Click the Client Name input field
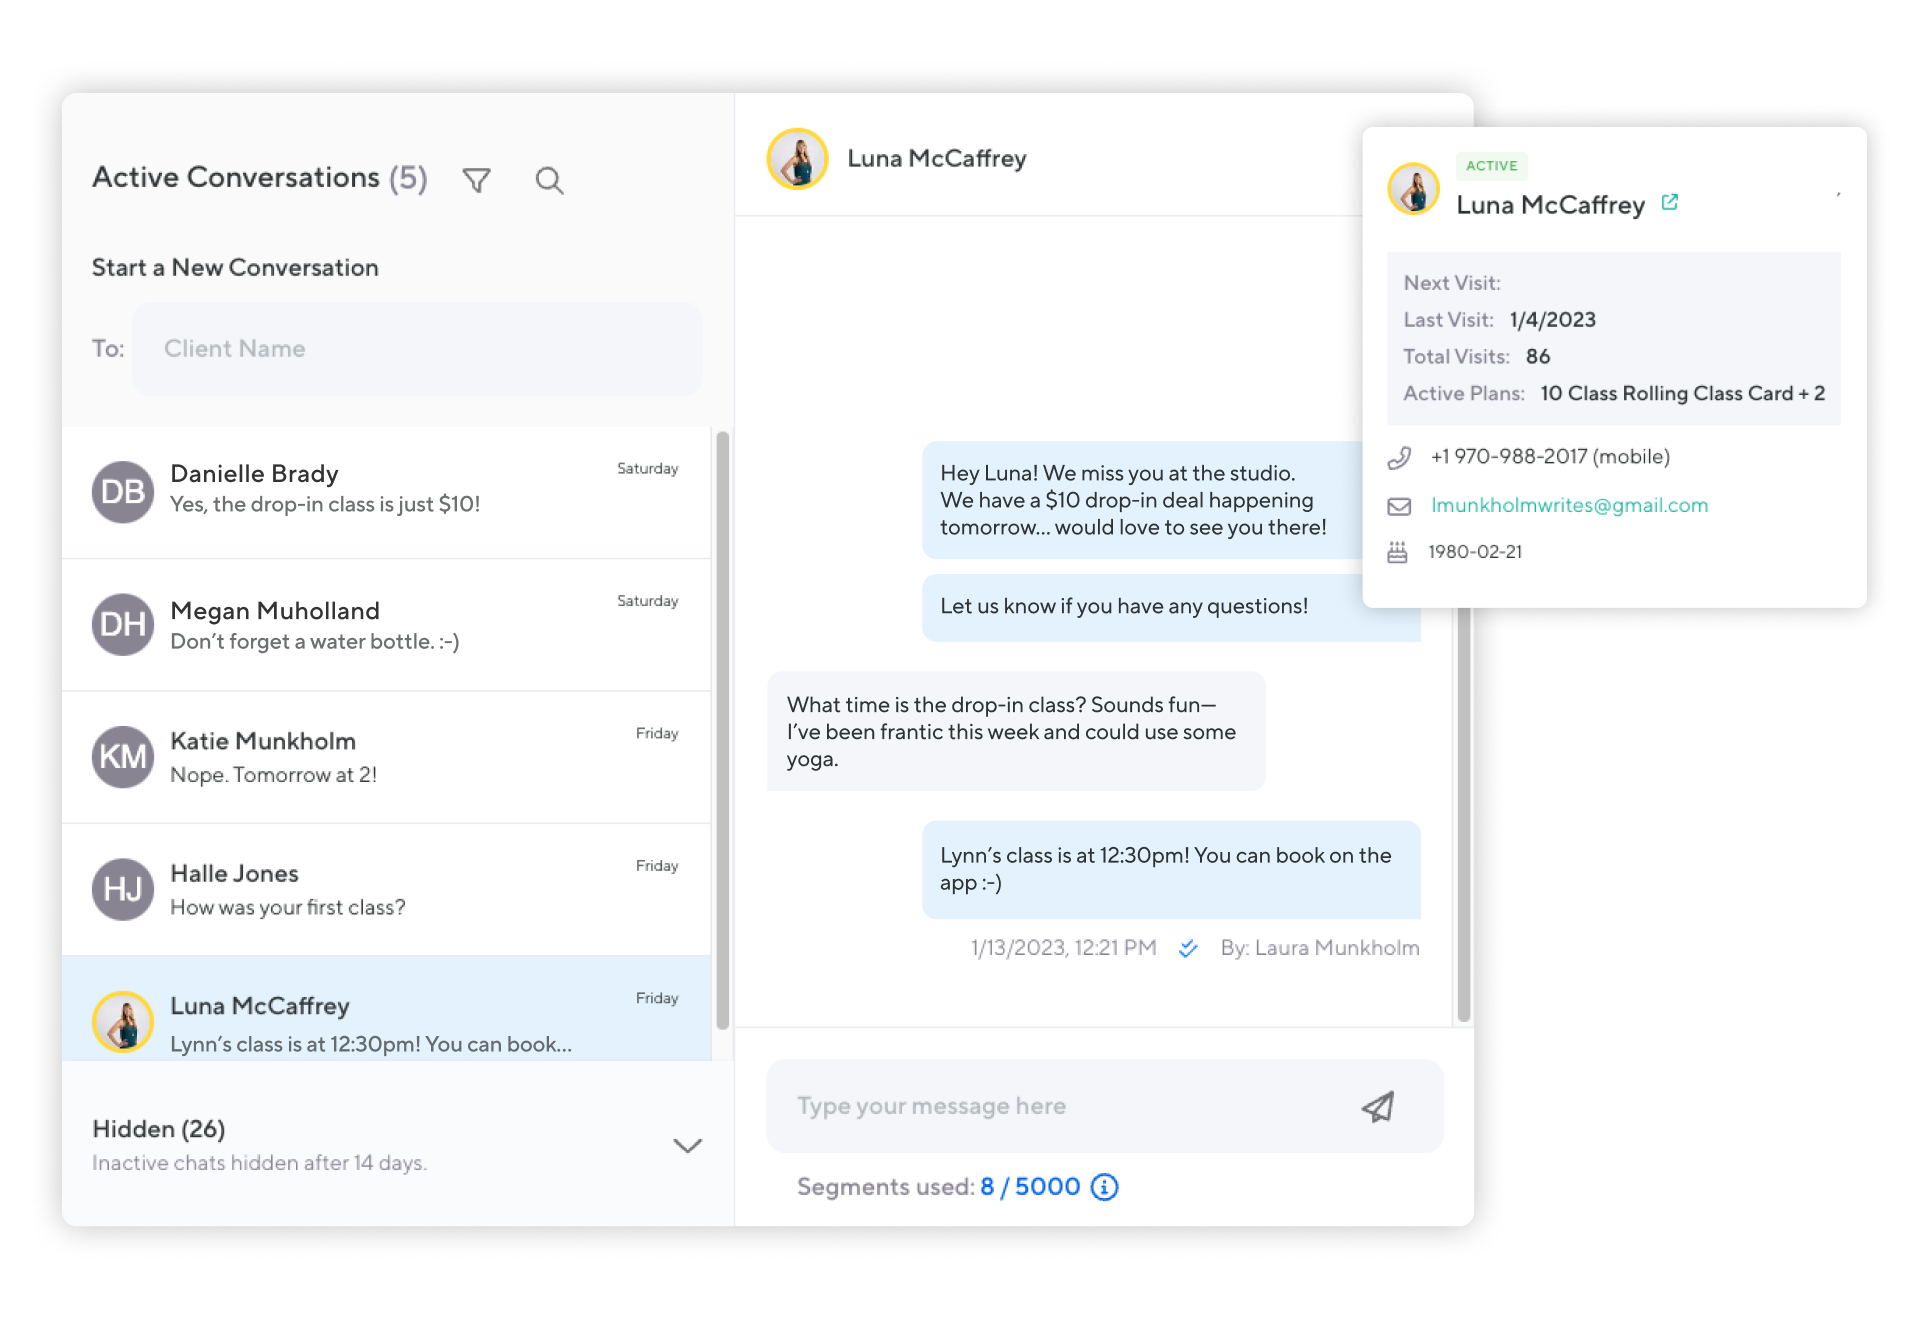This screenshot has width=1920, height=1320. (416, 349)
